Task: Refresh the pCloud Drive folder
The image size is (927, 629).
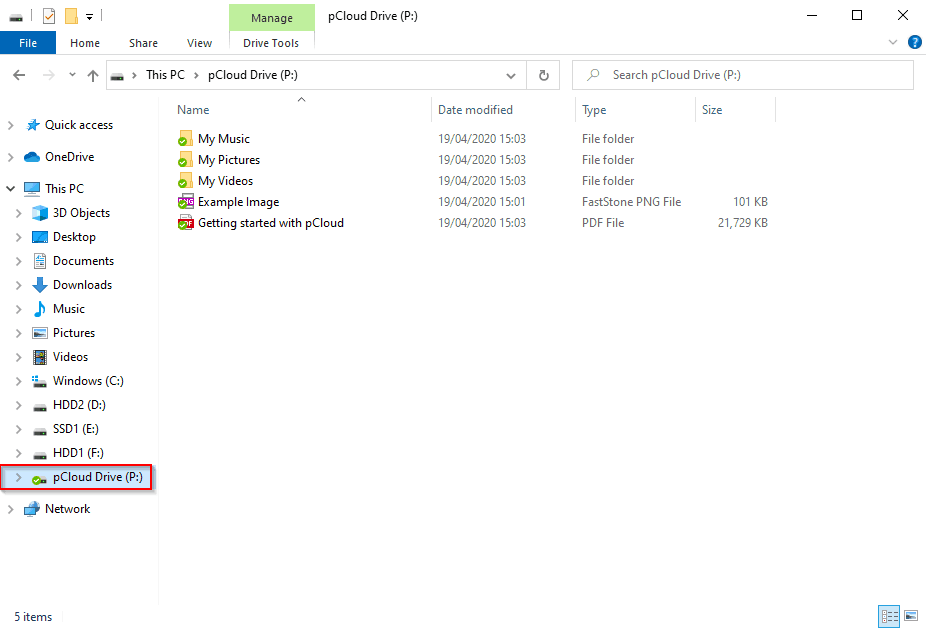Action: [543, 75]
